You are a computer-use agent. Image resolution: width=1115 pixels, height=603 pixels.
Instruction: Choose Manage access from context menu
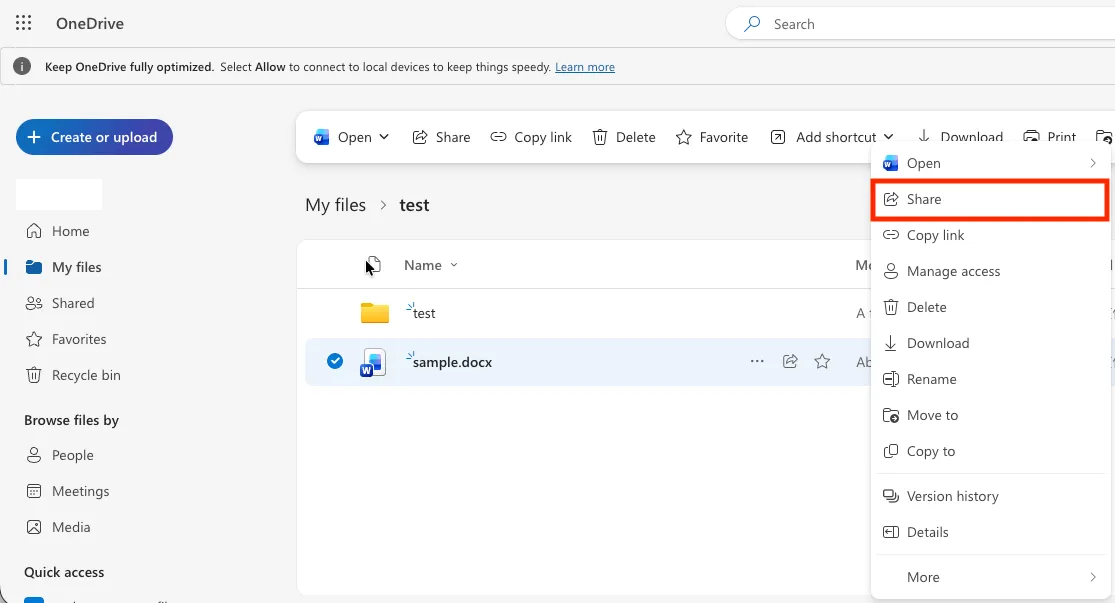pos(991,271)
